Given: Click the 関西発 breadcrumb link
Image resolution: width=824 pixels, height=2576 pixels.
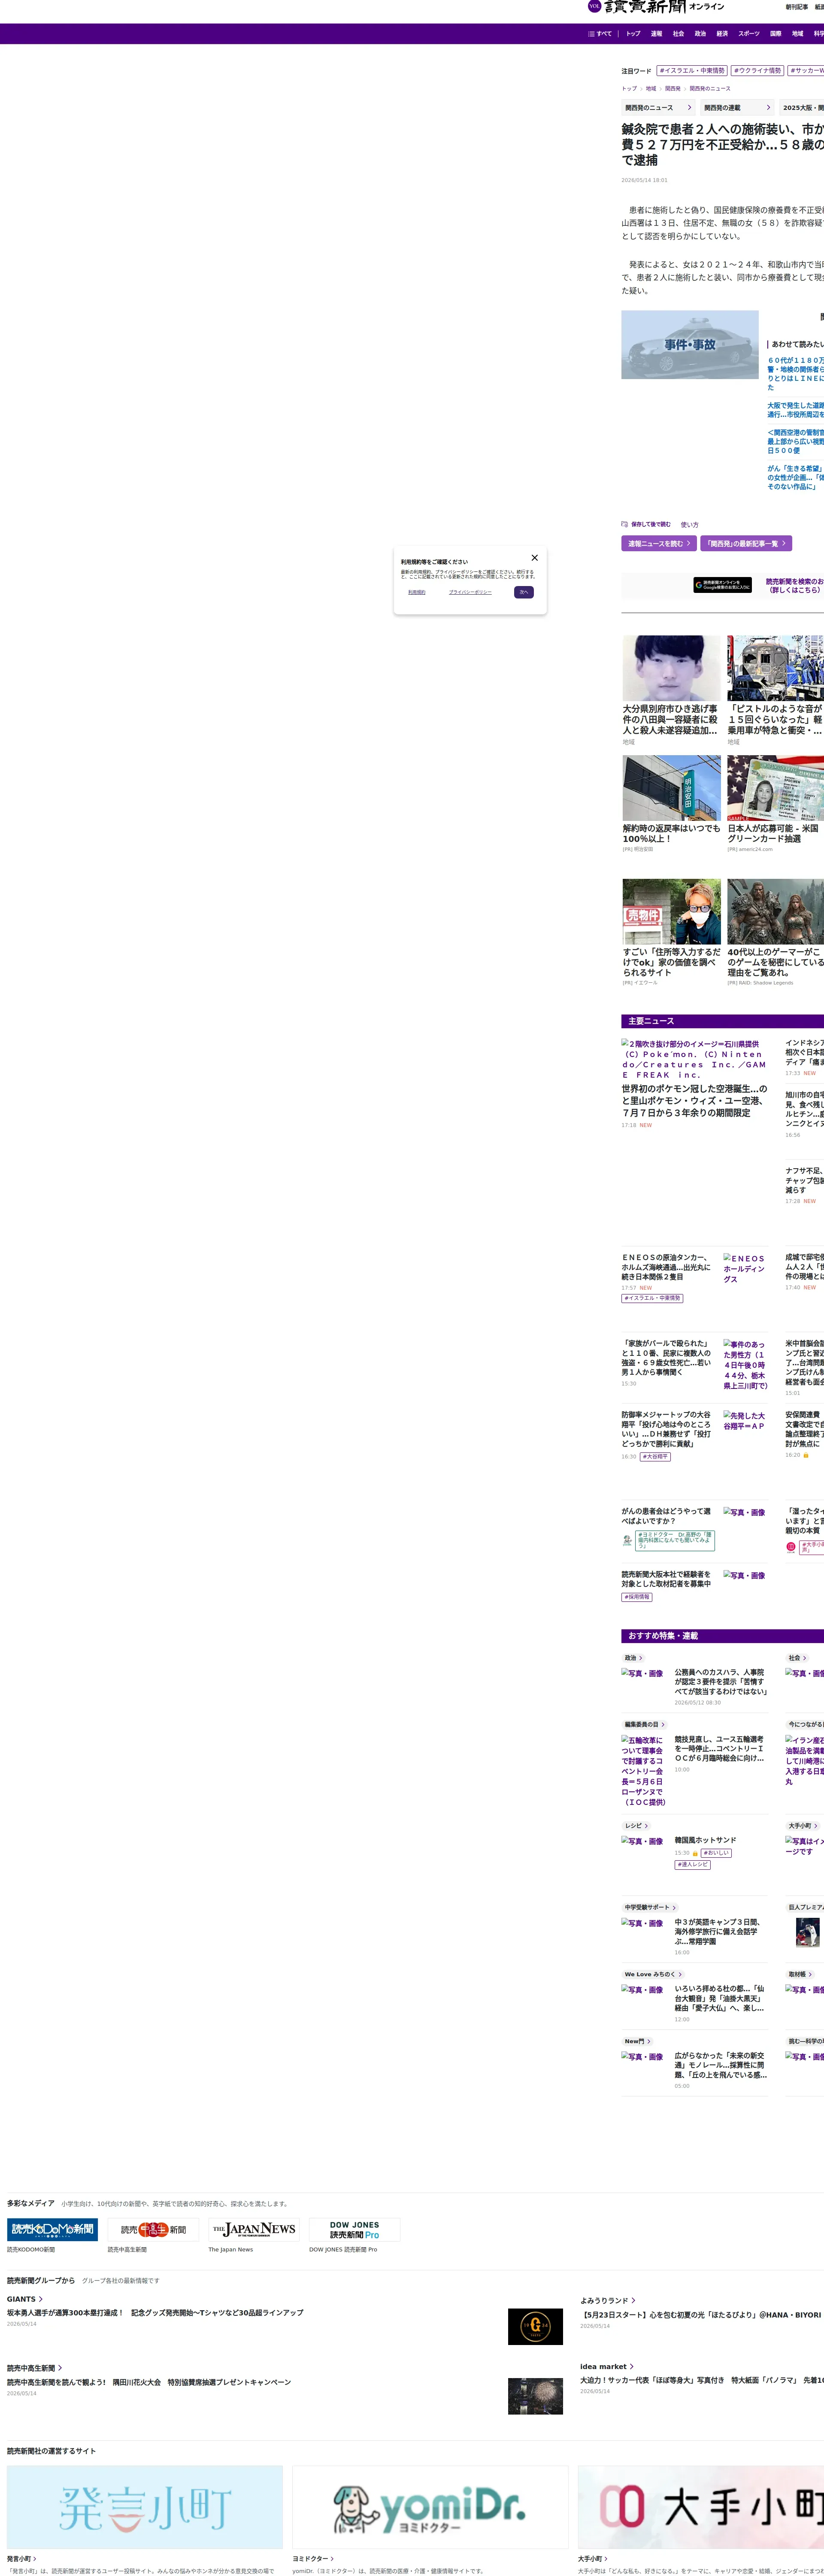Looking at the screenshot, I should (673, 89).
